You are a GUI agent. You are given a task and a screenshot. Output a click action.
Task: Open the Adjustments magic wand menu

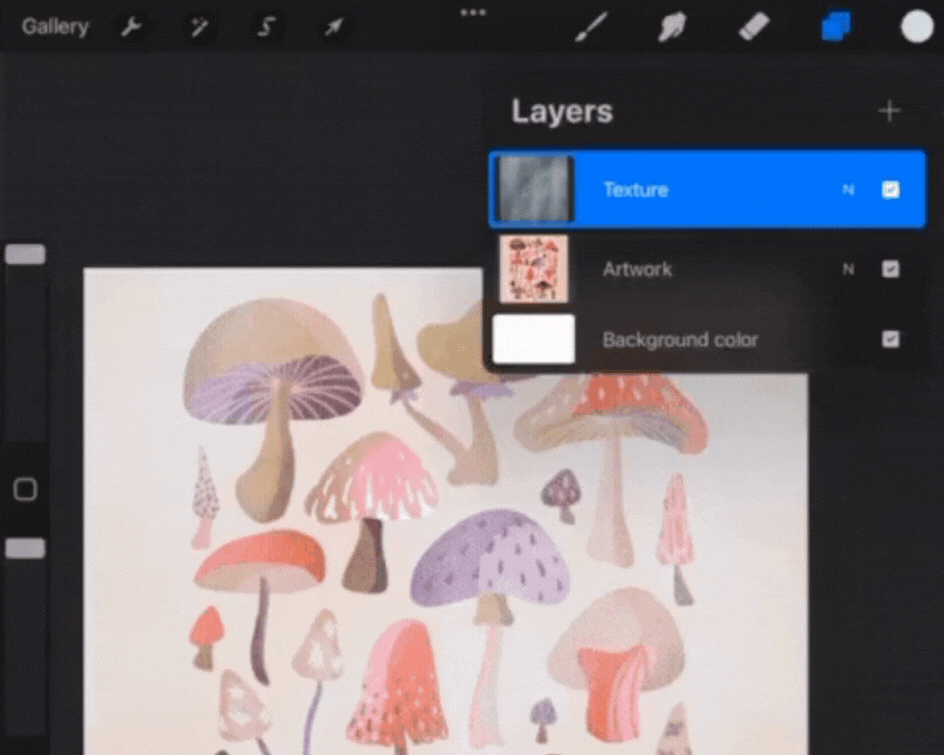click(x=198, y=26)
